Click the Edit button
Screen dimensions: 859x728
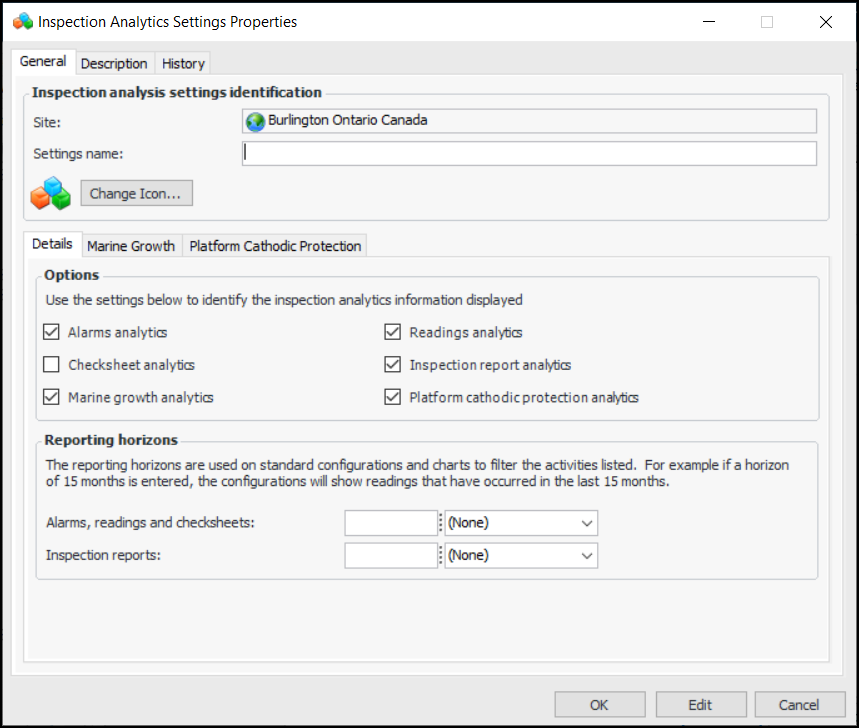[700, 705]
